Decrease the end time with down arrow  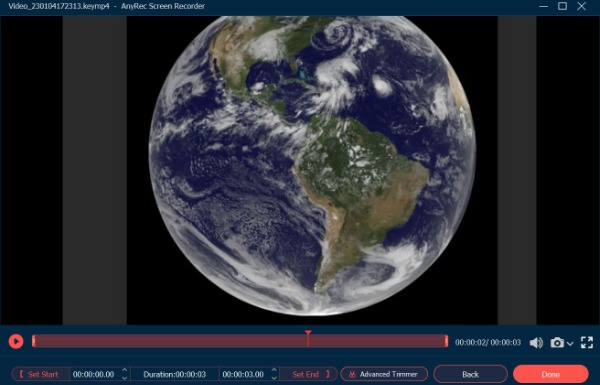274,378
